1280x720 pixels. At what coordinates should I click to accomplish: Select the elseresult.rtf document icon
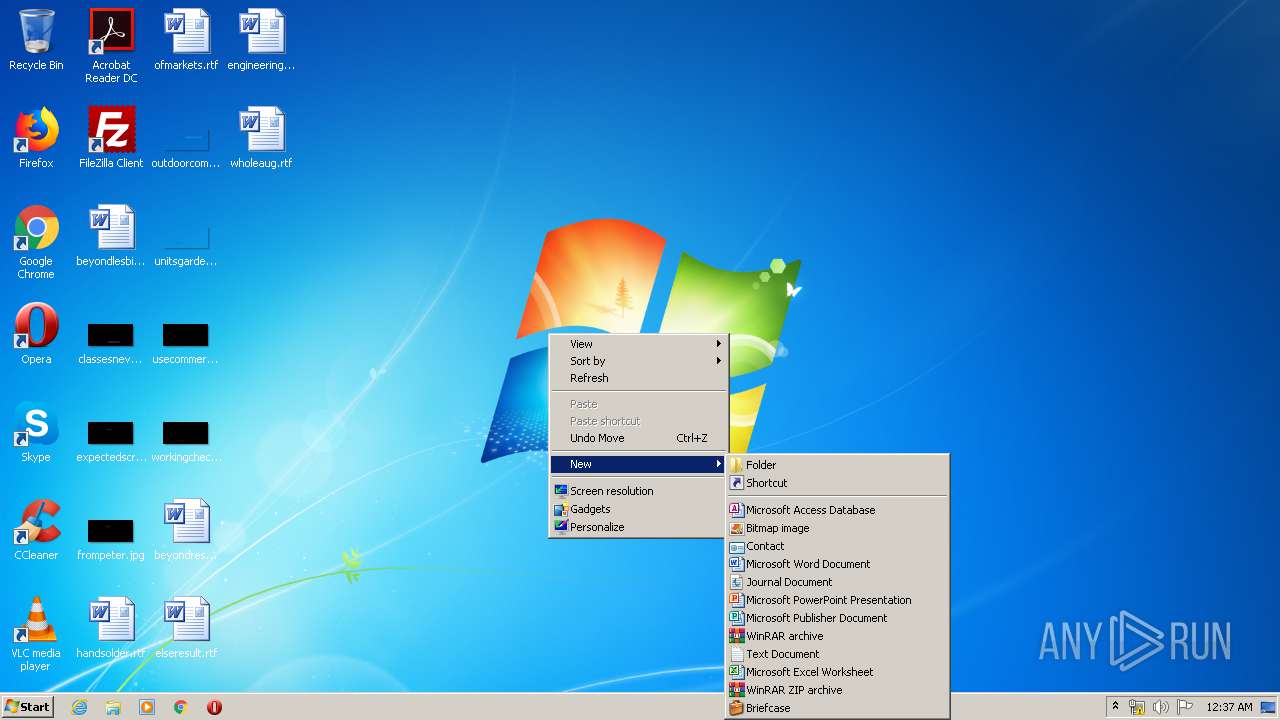tap(186, 628)
